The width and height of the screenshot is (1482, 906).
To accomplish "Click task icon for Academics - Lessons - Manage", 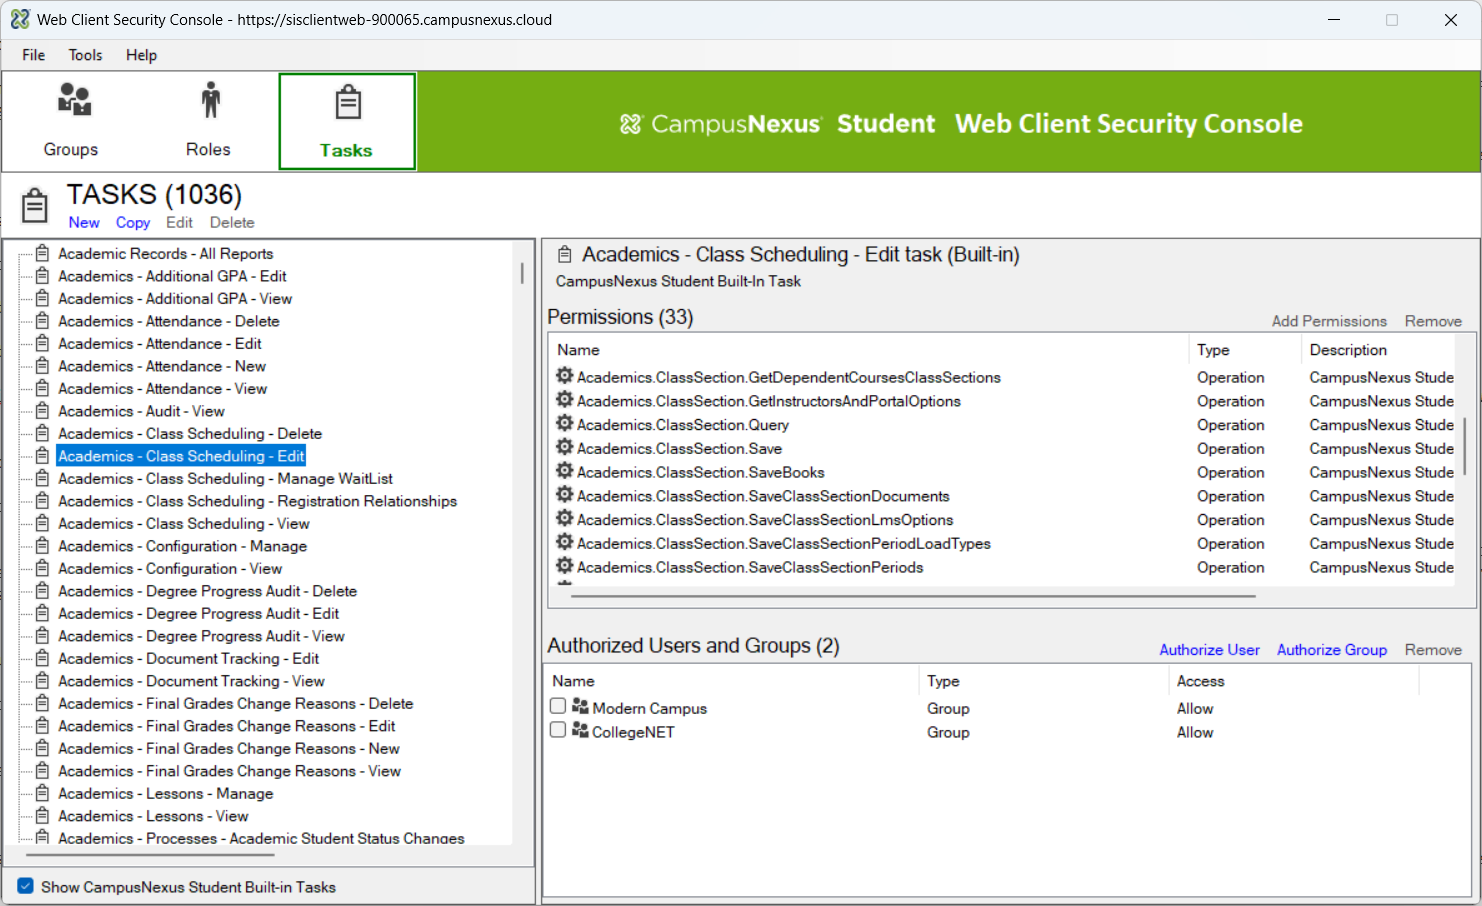I will coord(42,793).
